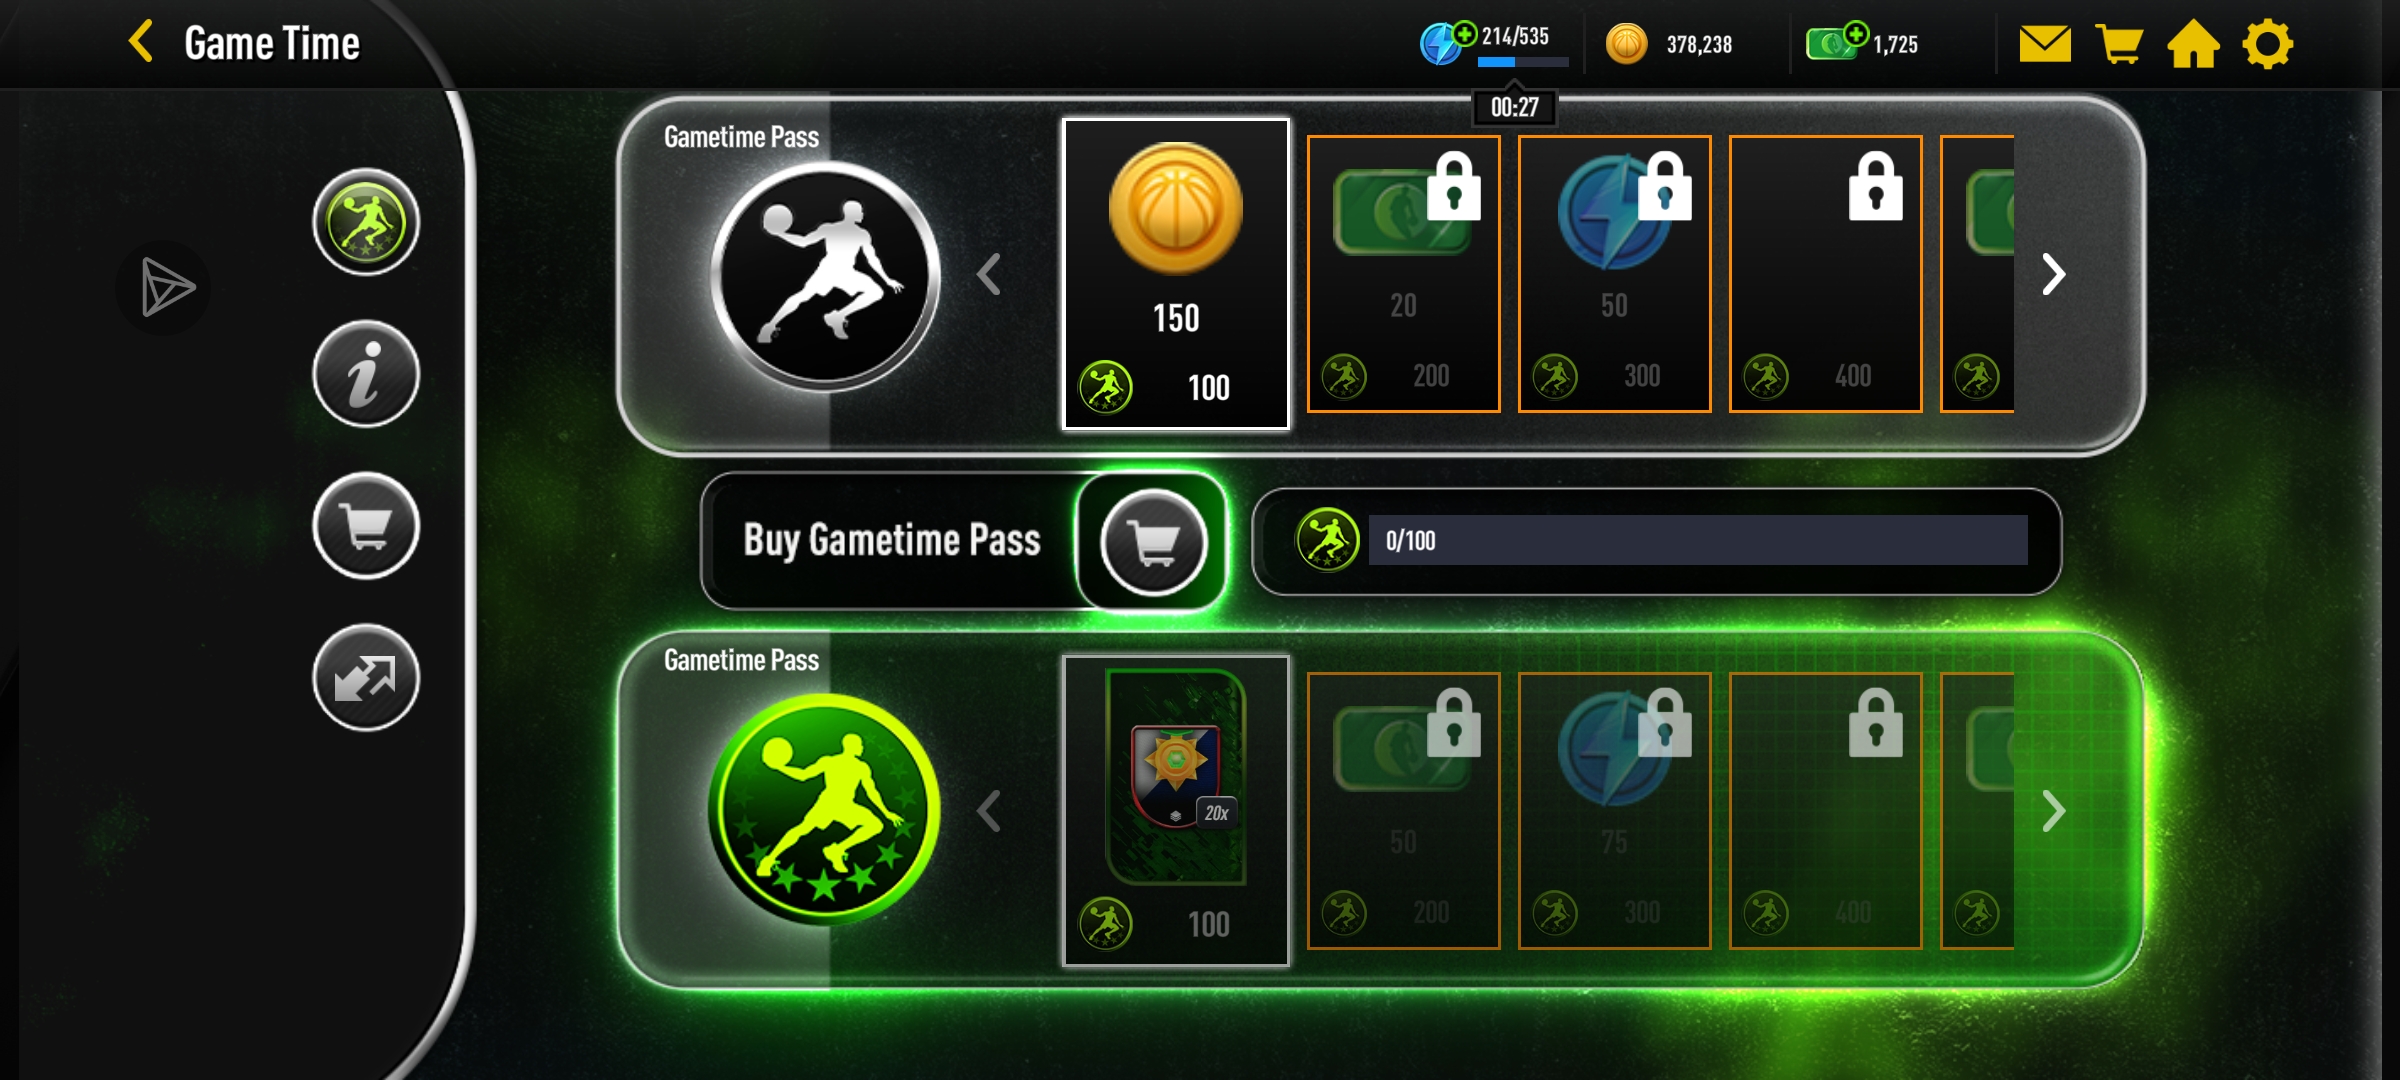Select the green Gametime player sidebar icon
This screenshot has width=2400, height=1080.
pos(366,222)
